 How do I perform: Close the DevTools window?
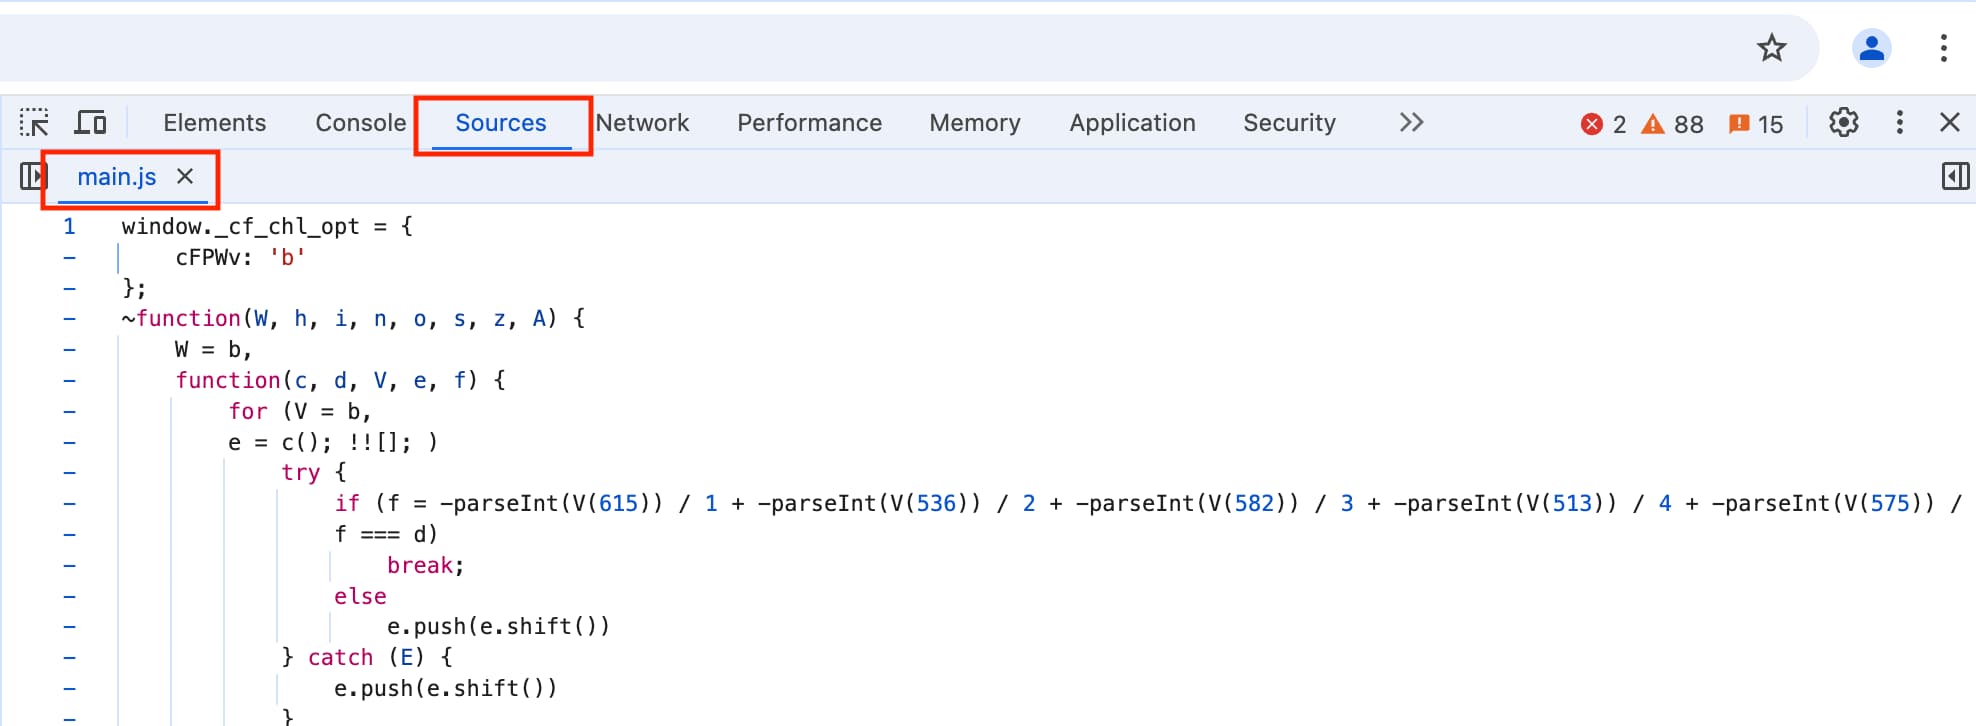pyautogui.click(x=1950, y=122)
